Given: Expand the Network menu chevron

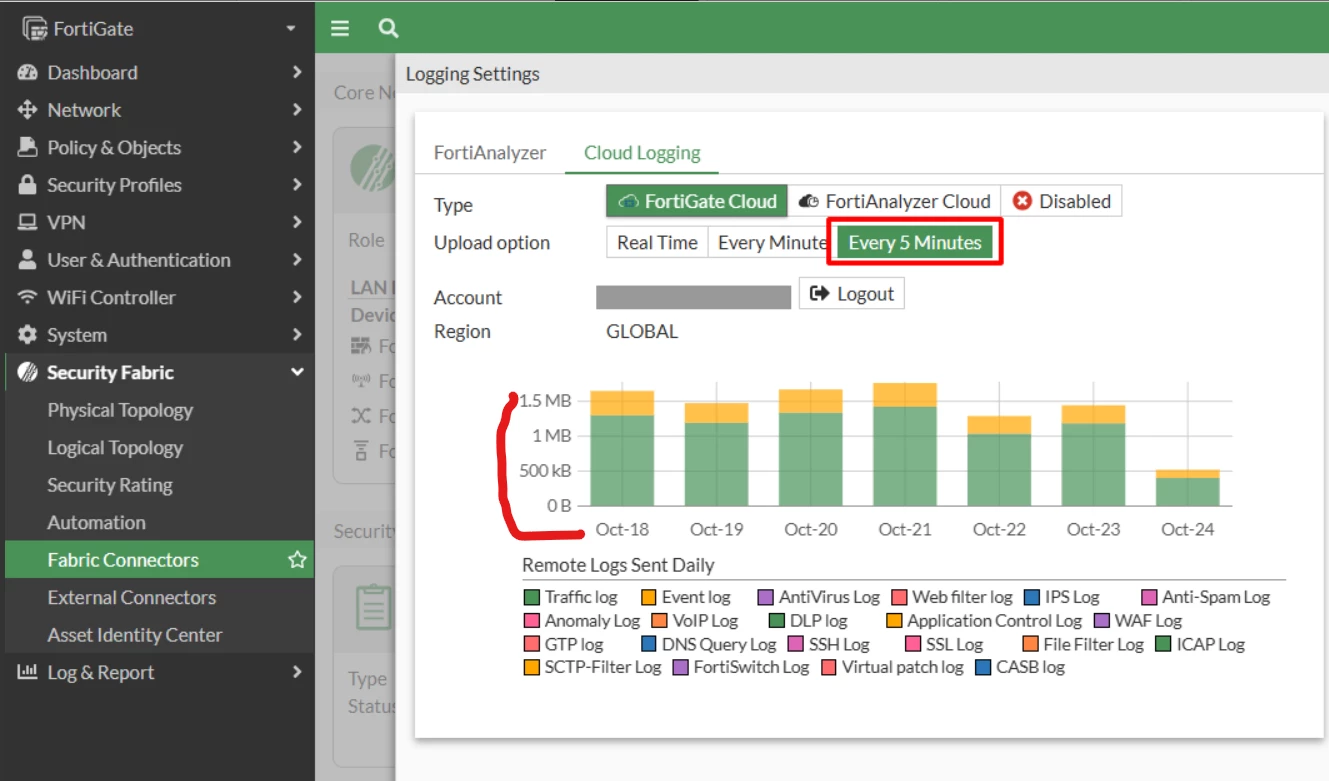Looking at the screenshot, I should [297, 110].
